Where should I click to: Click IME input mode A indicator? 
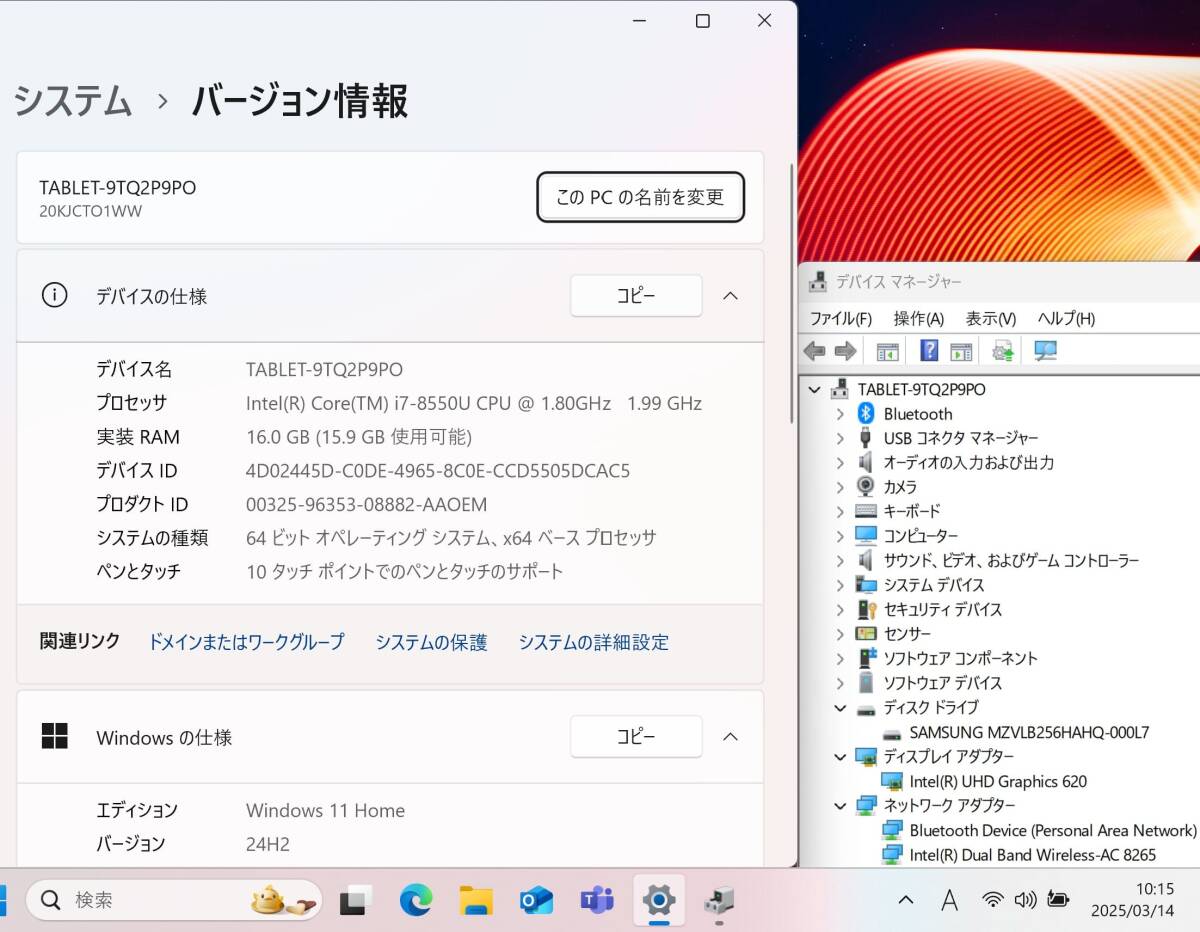(950, 900)
